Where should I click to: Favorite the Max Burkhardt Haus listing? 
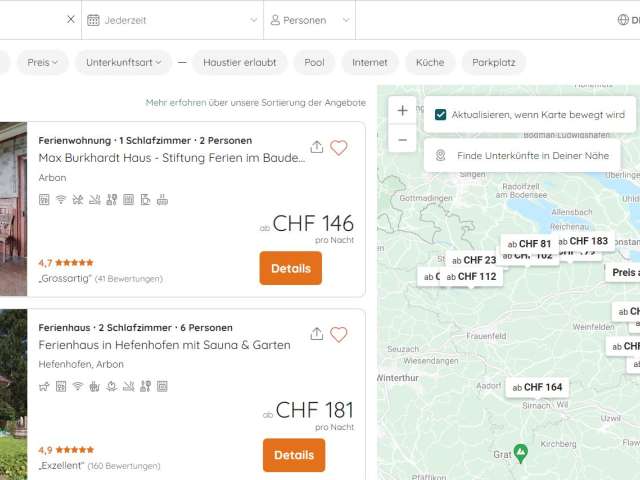coord(339,148)
